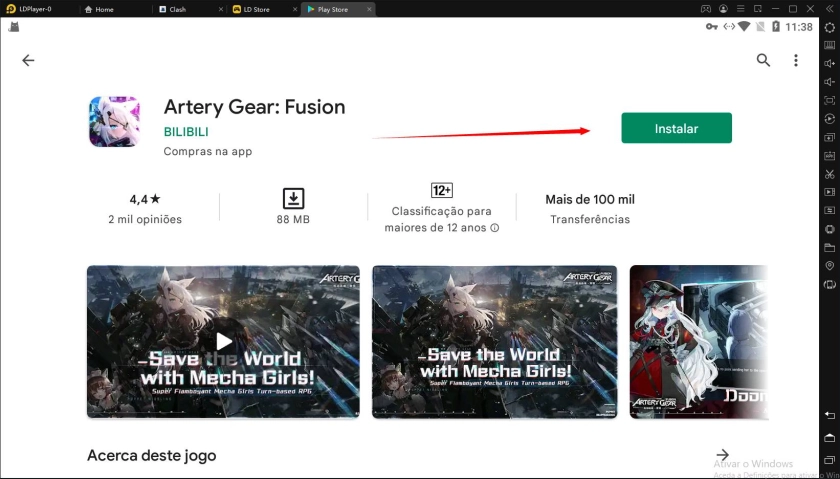Collapse sidebar with double chevron icon
840x479 pixels.
point(829,9)
